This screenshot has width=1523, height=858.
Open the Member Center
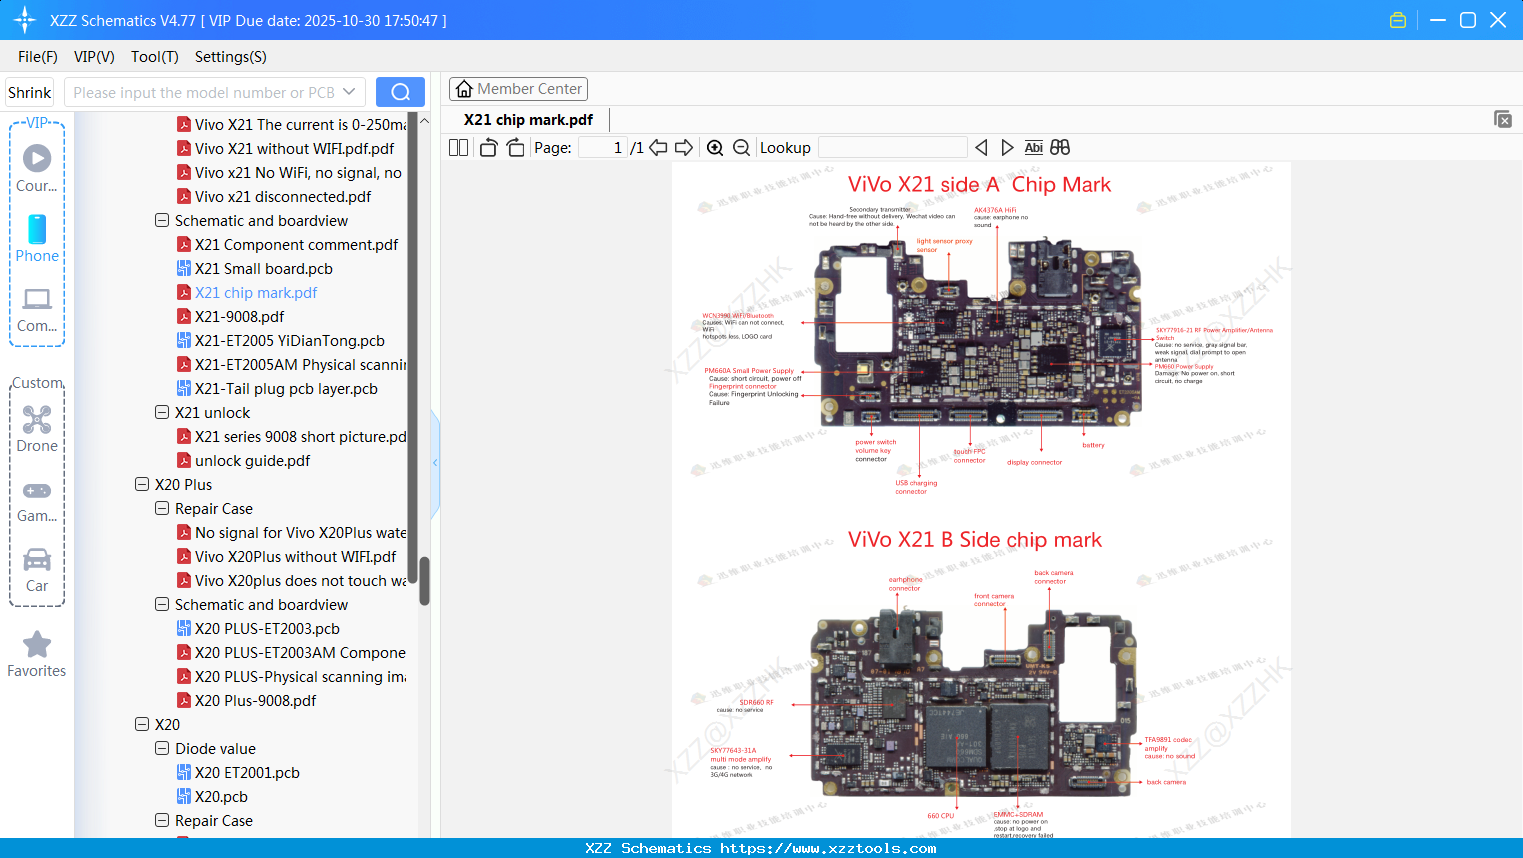point(518,88)
